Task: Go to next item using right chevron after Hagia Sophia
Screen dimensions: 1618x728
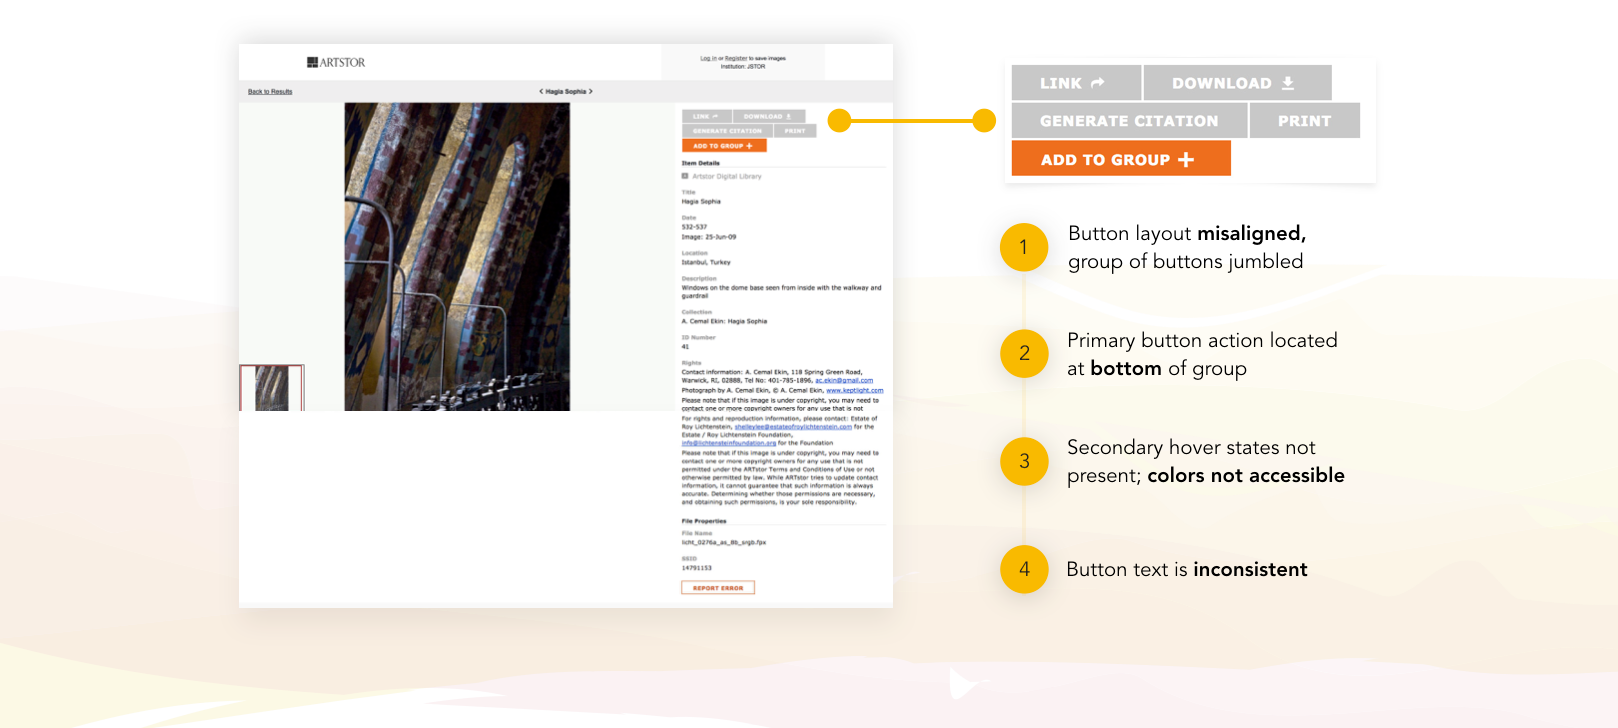Action: [x=591, y=91]
